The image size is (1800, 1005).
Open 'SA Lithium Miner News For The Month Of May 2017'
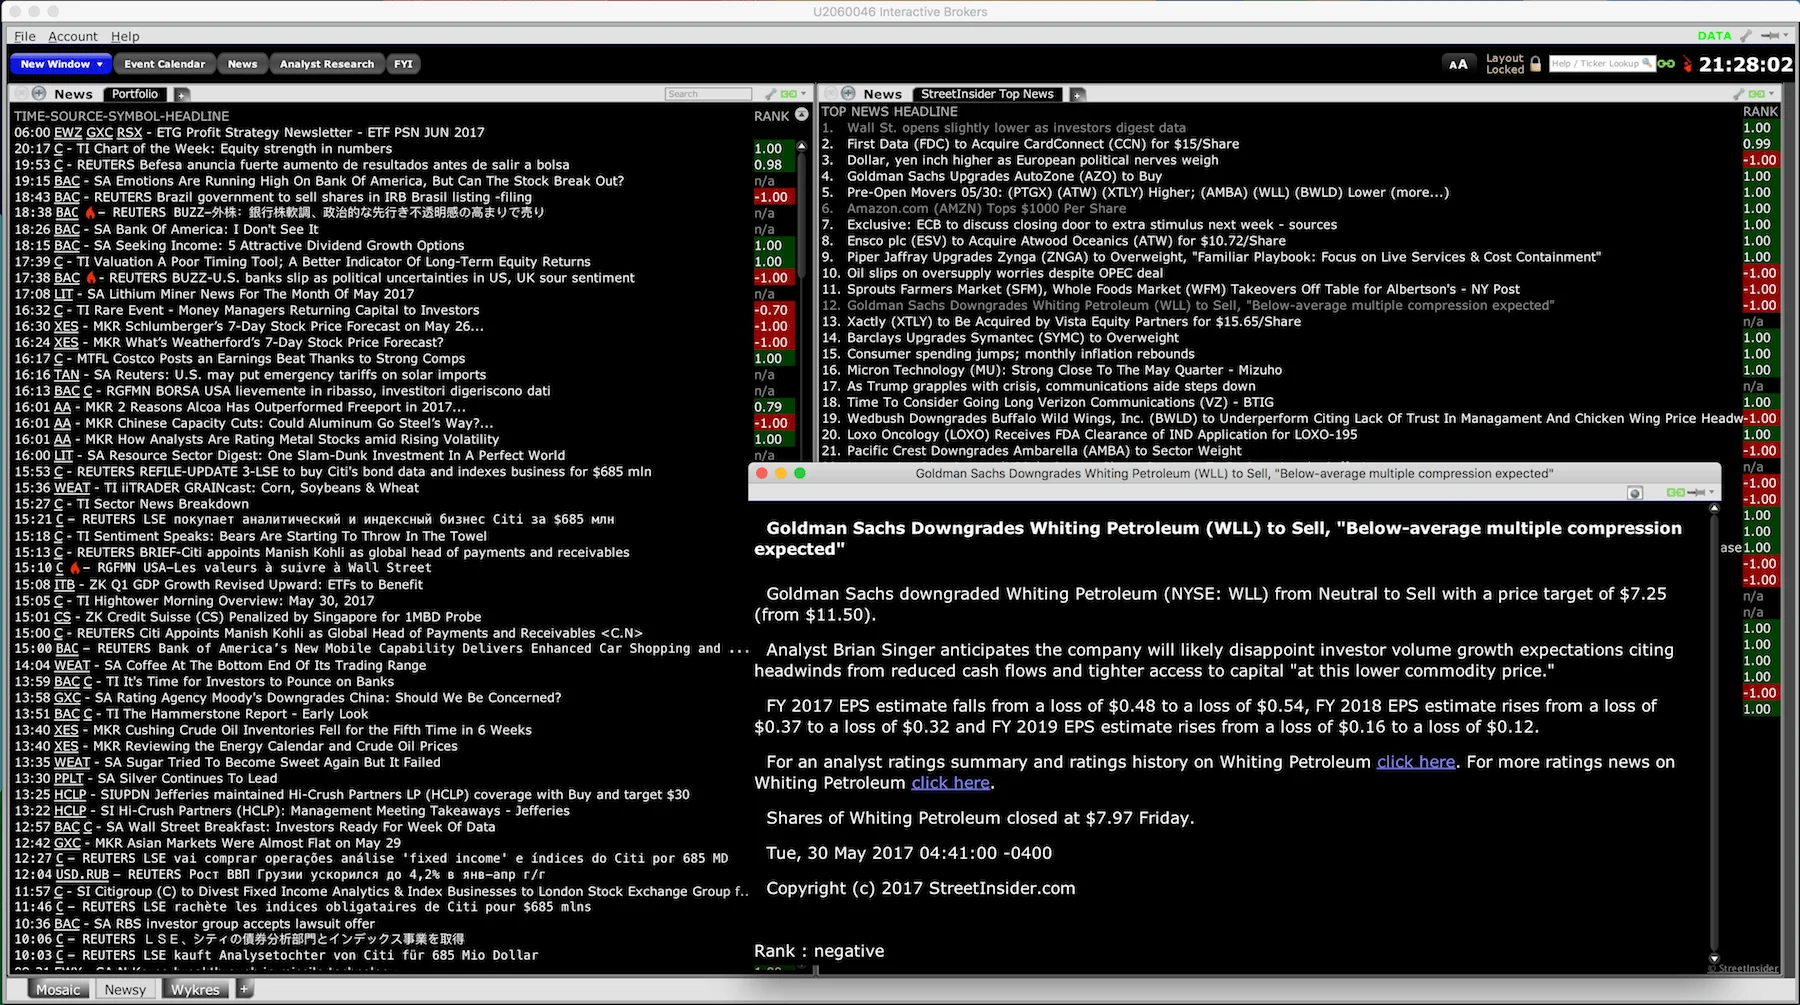click(x=250, y=294)
